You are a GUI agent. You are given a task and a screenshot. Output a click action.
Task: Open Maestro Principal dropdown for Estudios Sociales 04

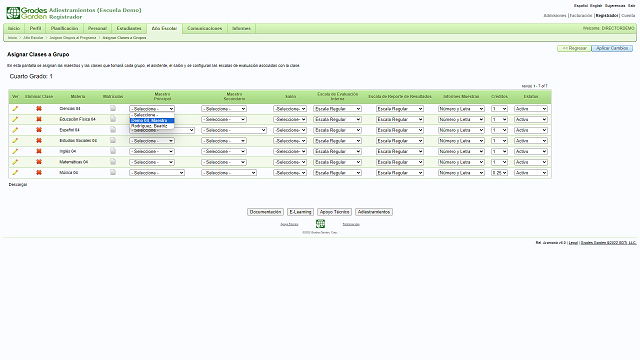[152, 141]
